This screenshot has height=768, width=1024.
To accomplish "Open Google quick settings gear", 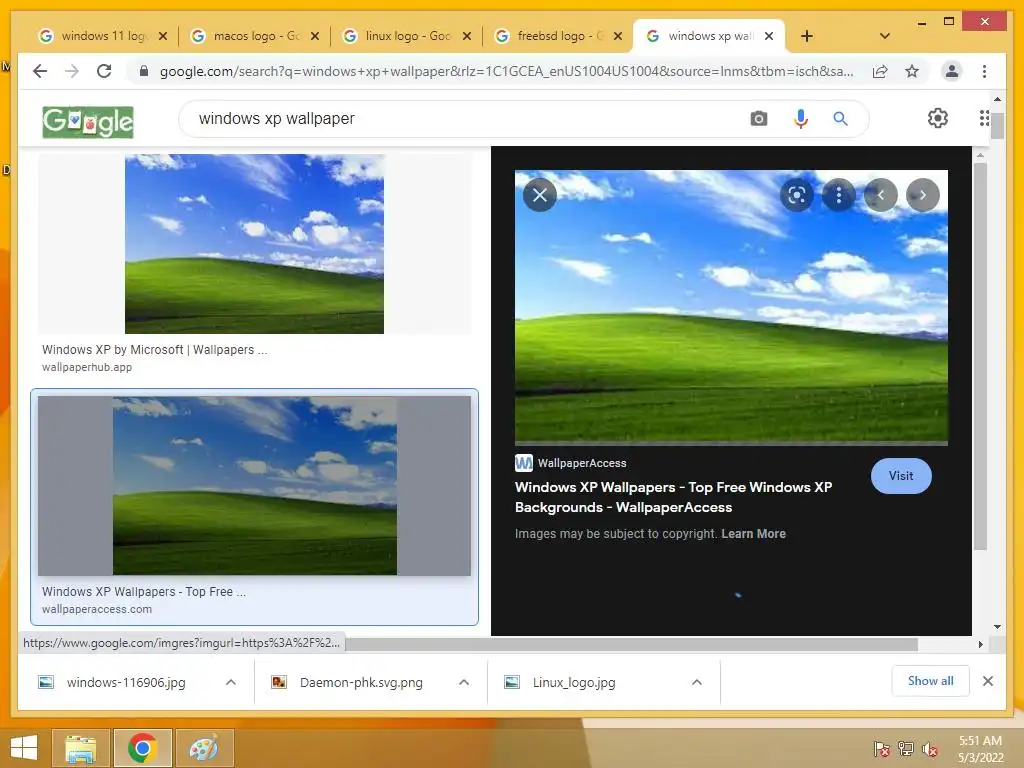I will tap(938, 118).
